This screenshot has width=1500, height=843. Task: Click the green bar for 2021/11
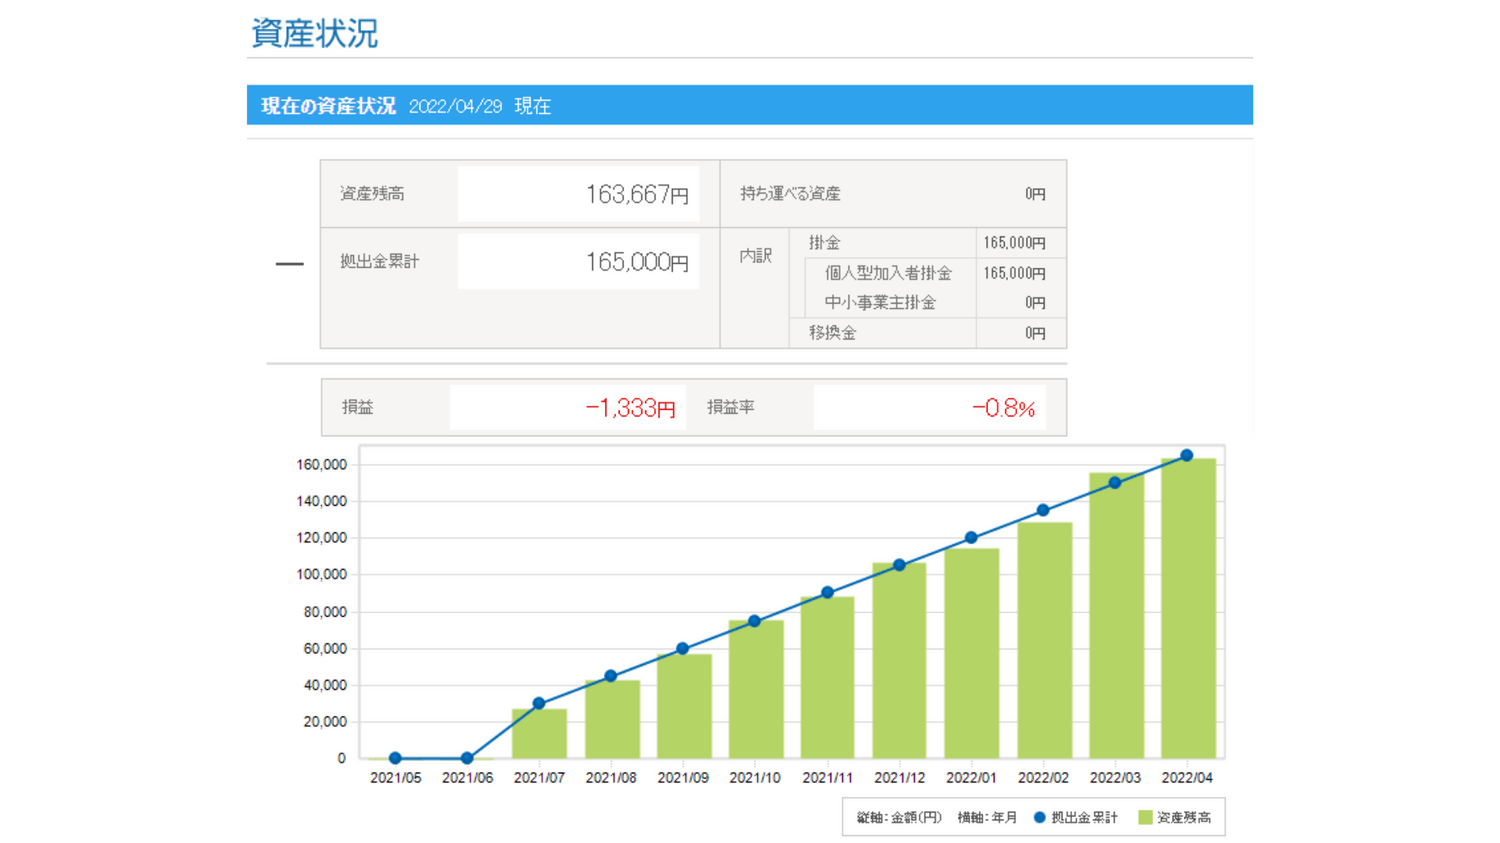coord(828,677)
